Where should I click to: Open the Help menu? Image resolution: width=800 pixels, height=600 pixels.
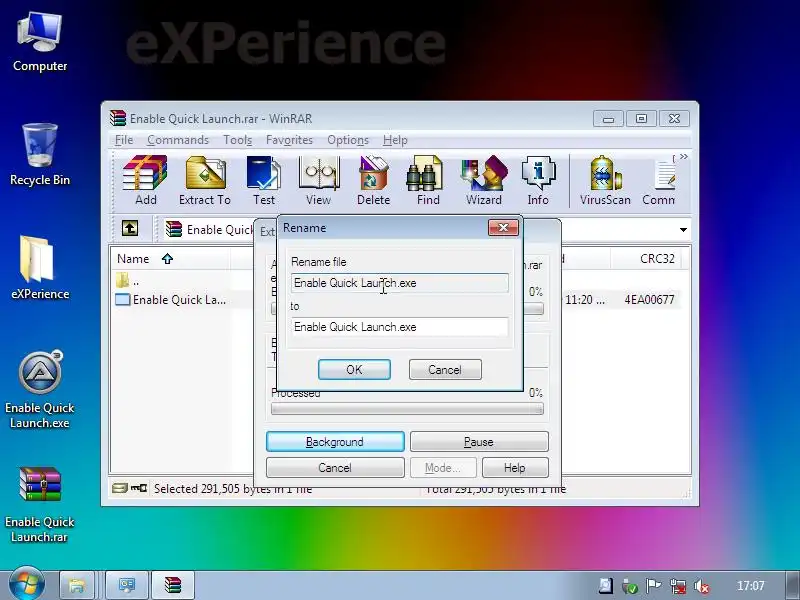tap(395, 140)
